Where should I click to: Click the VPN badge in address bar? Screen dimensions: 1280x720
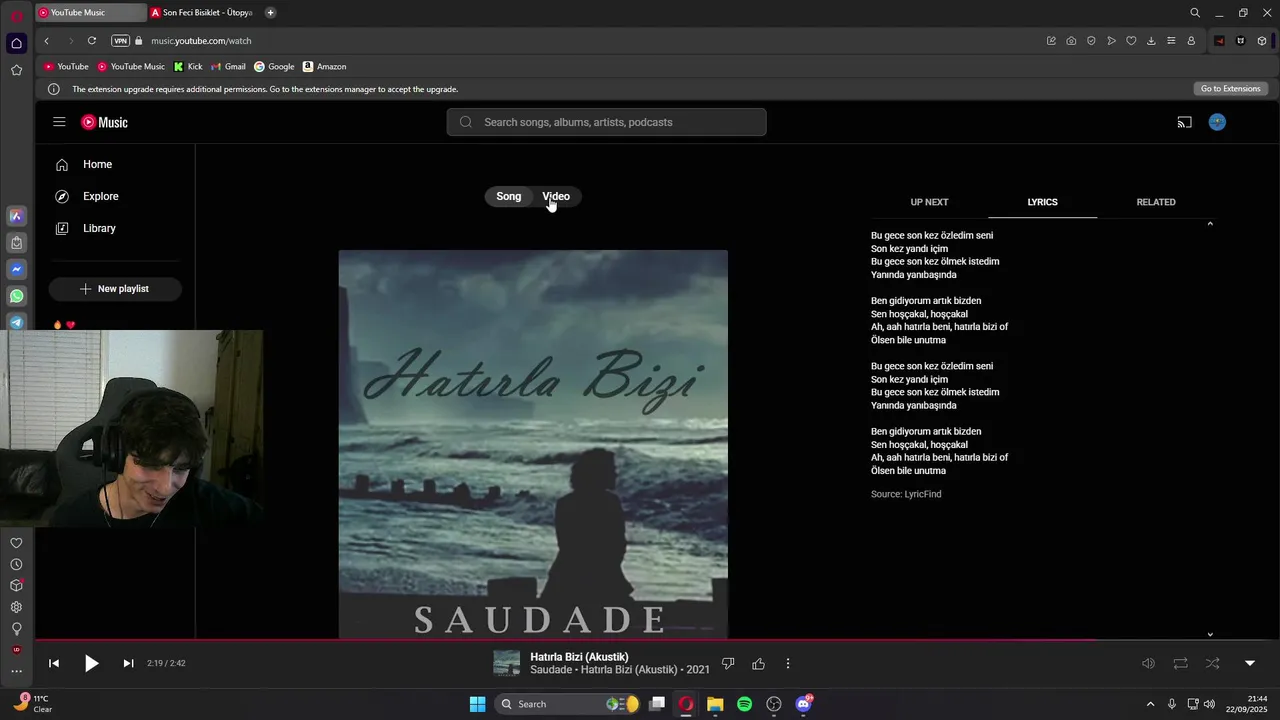121,41
